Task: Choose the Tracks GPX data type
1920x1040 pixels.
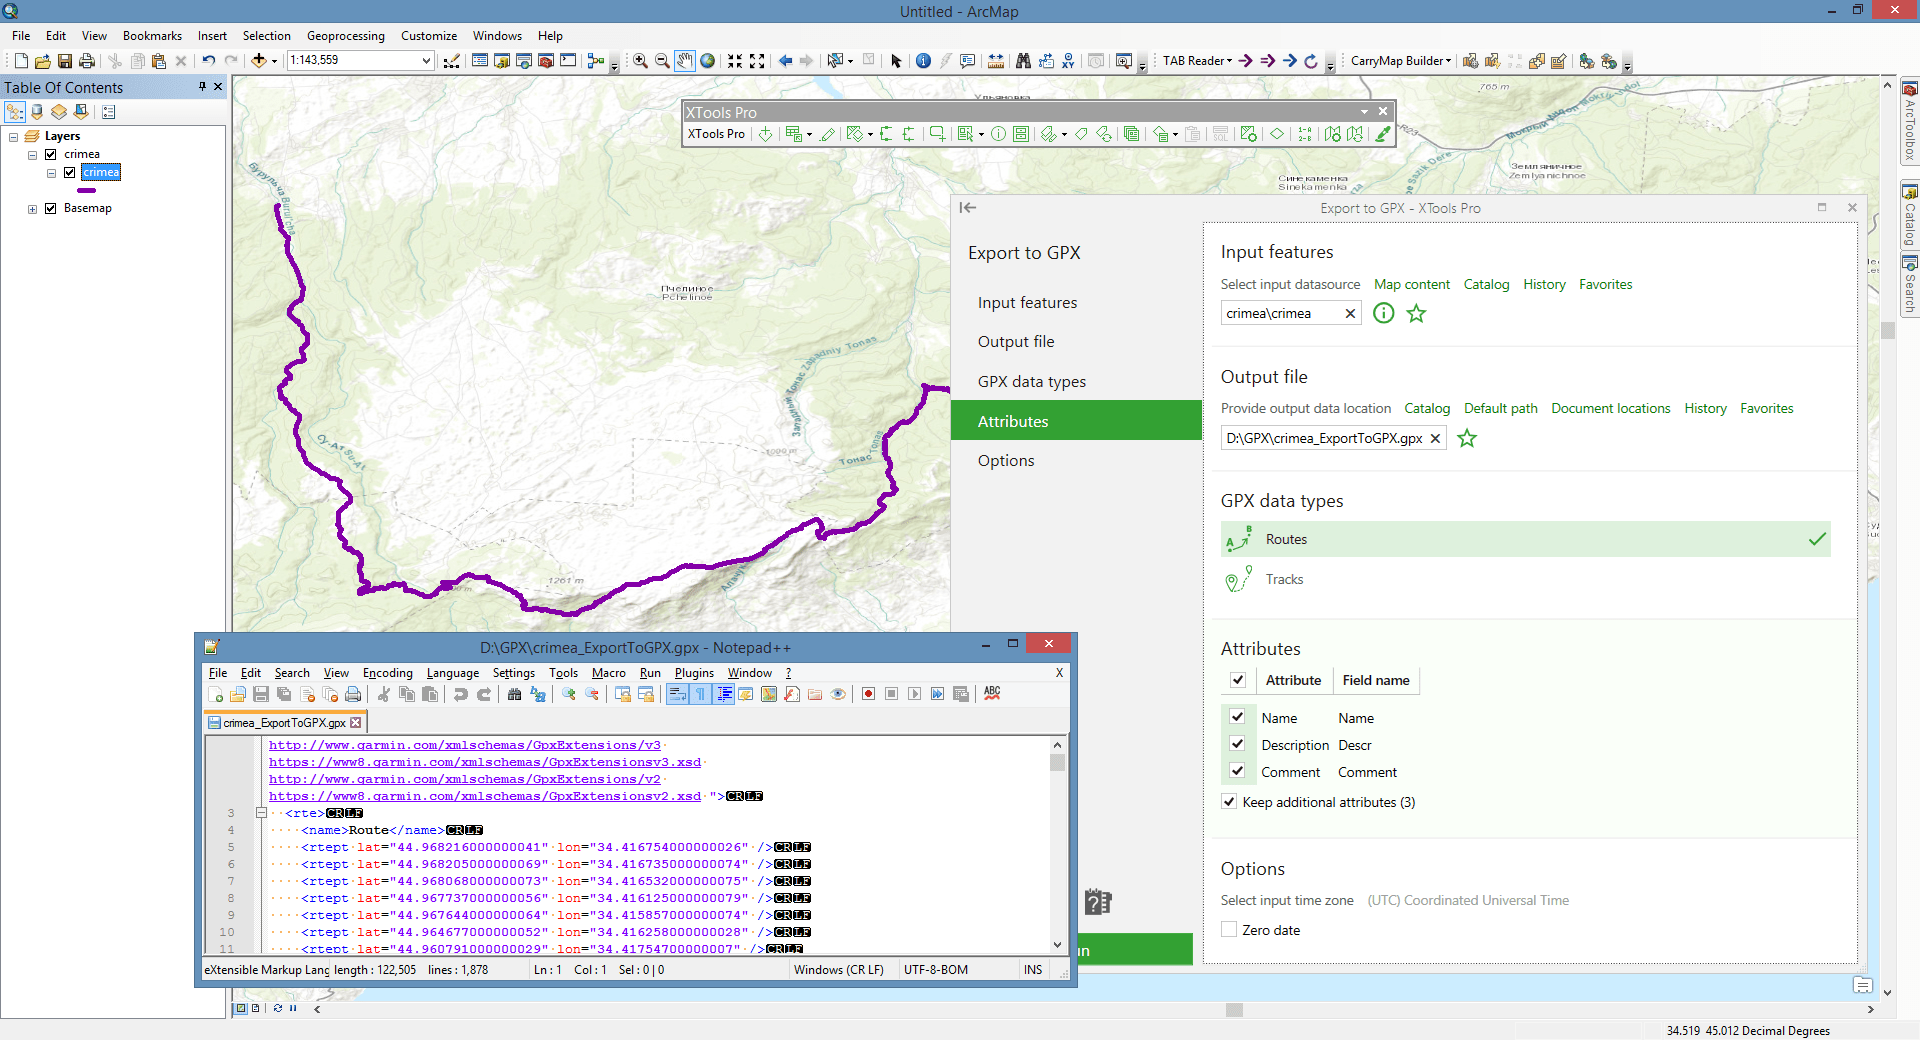Action: [x=1526, y=579]
